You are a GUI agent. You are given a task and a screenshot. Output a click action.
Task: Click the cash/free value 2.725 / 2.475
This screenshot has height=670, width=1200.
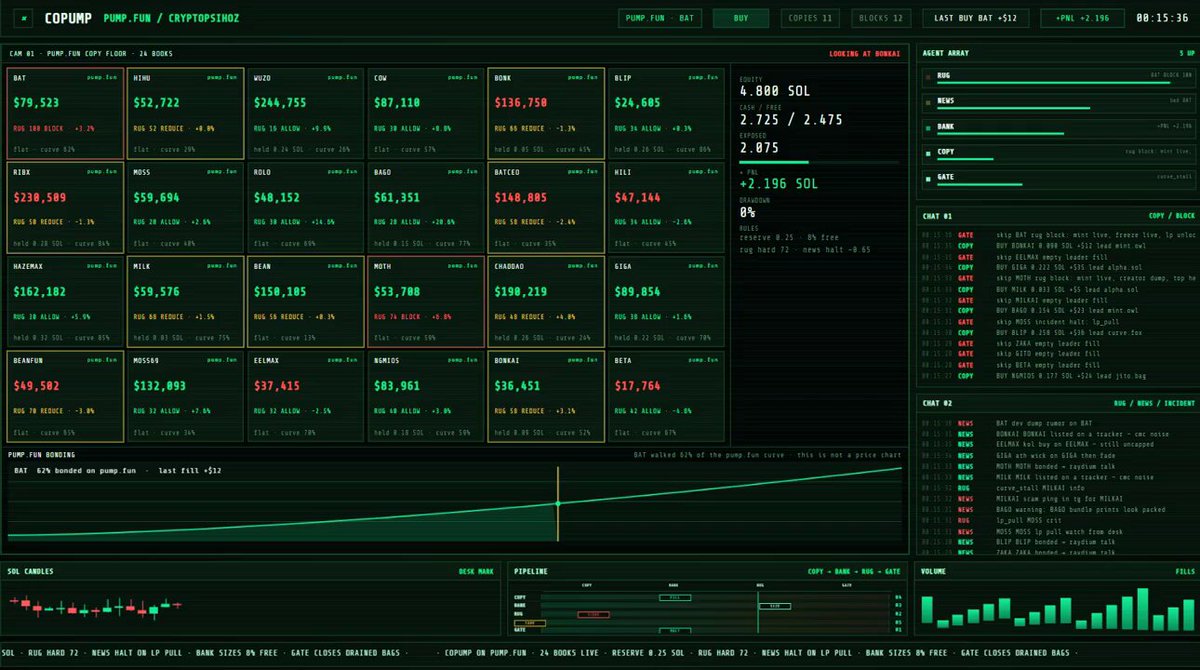click(x=789, y=119)
